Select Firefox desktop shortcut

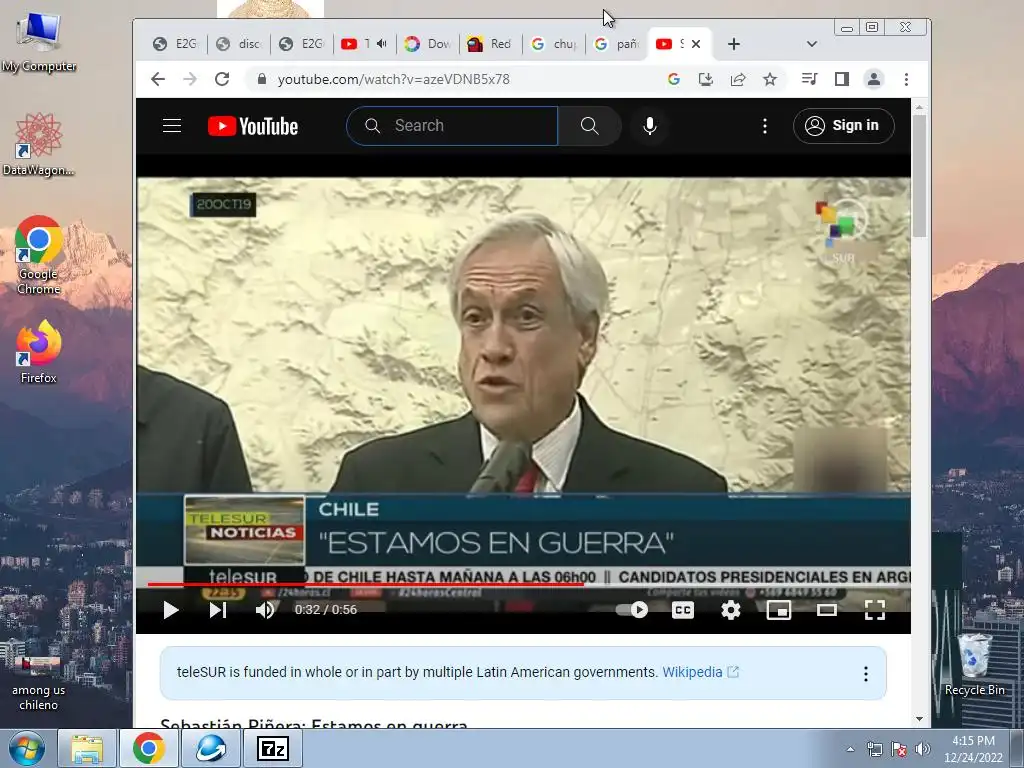point(39,352)
